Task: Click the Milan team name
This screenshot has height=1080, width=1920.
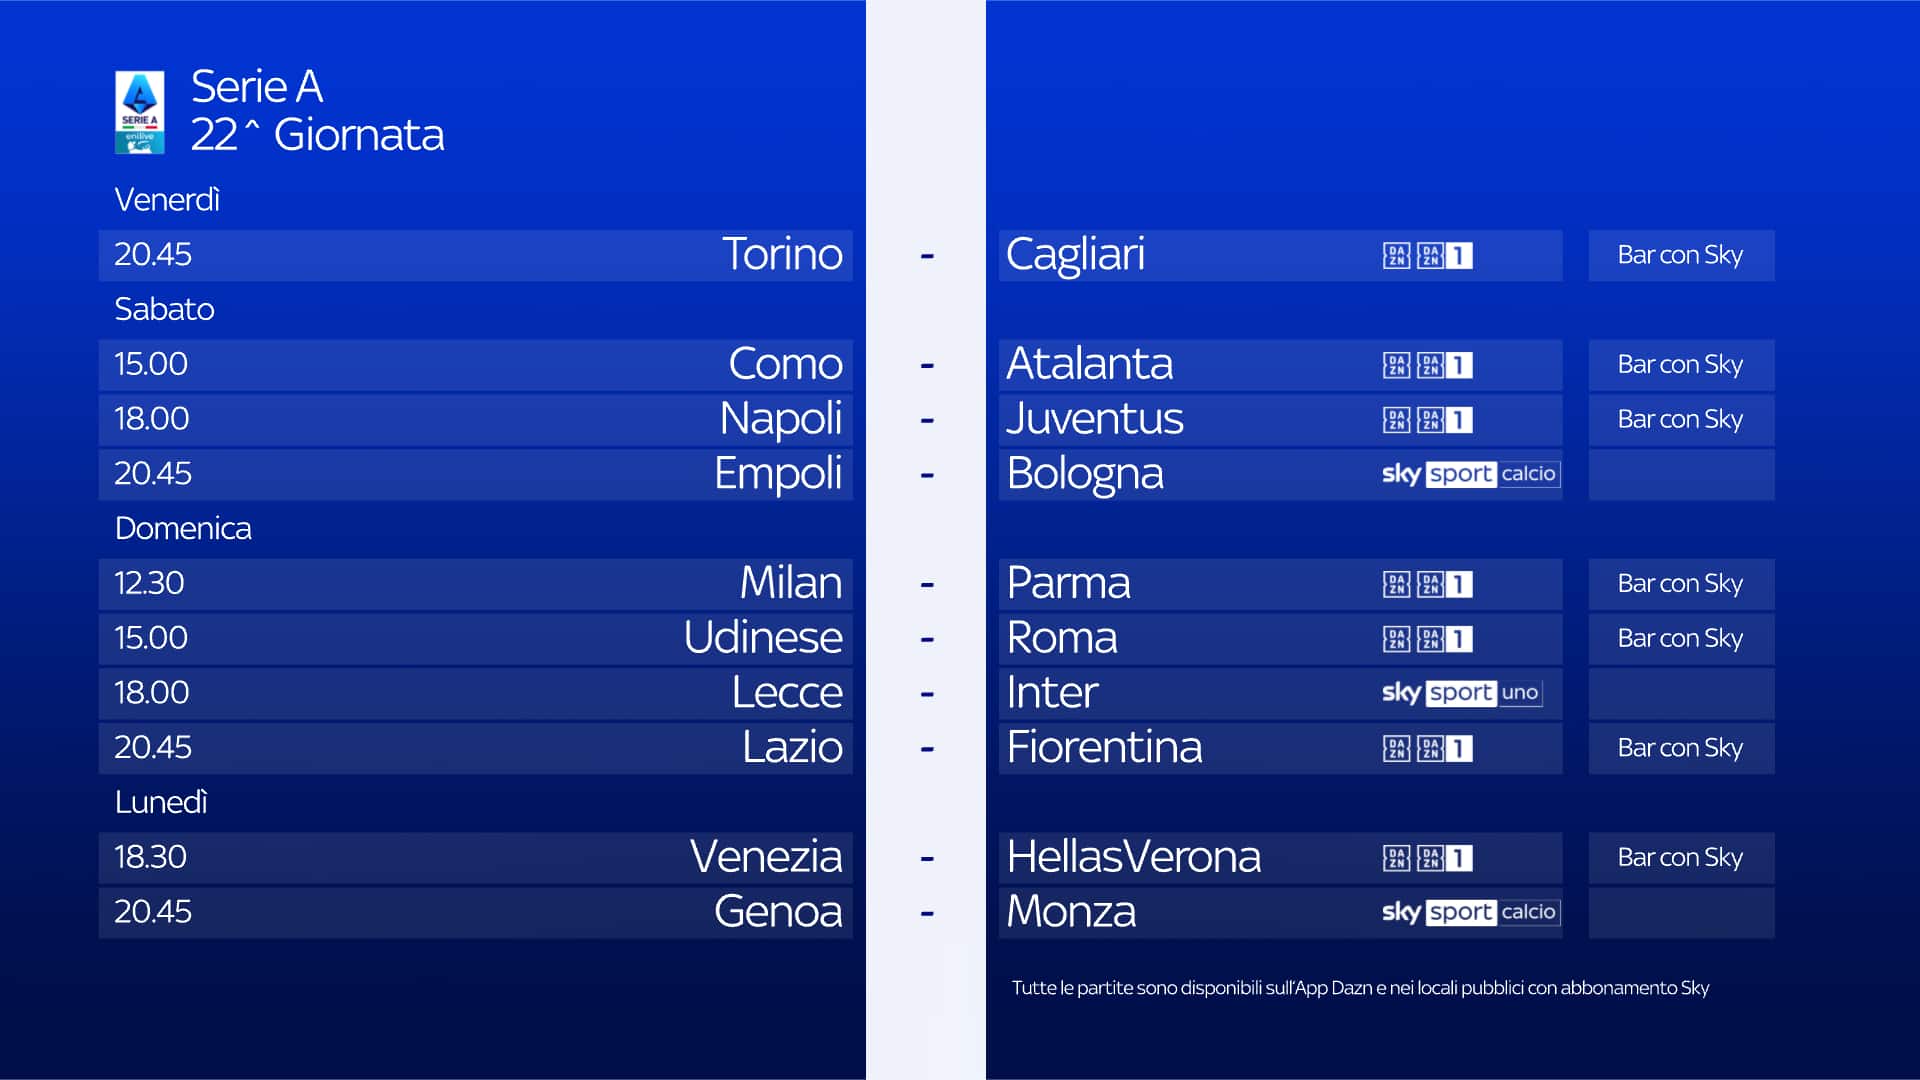Action: (790, 583)
